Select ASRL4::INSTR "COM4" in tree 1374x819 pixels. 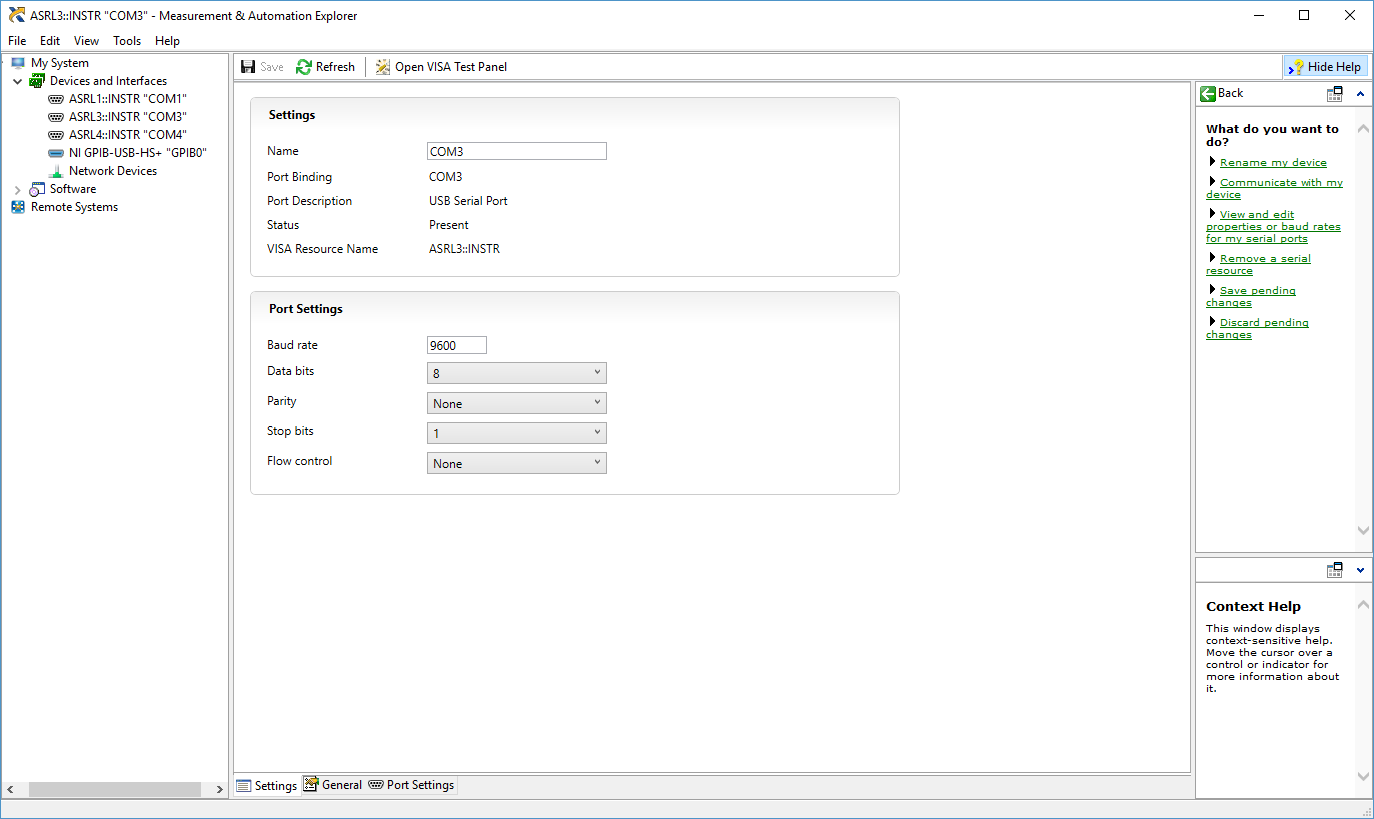coord(128,135)
